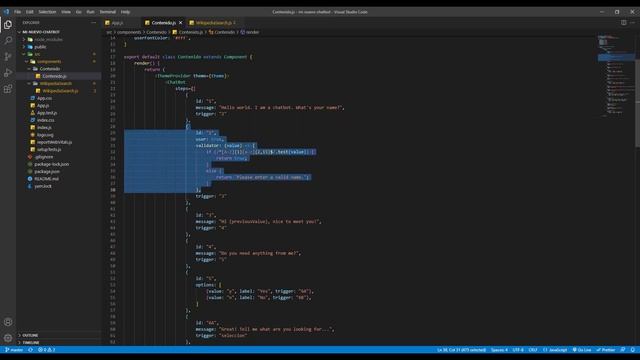Open the Manage gear in activity bar

pos(8,338)
